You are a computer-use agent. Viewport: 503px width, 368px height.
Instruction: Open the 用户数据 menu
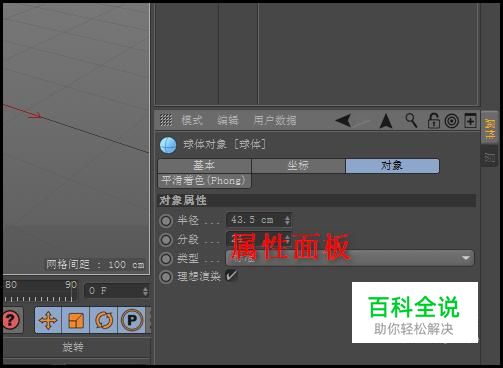click(x=275, y=120)
